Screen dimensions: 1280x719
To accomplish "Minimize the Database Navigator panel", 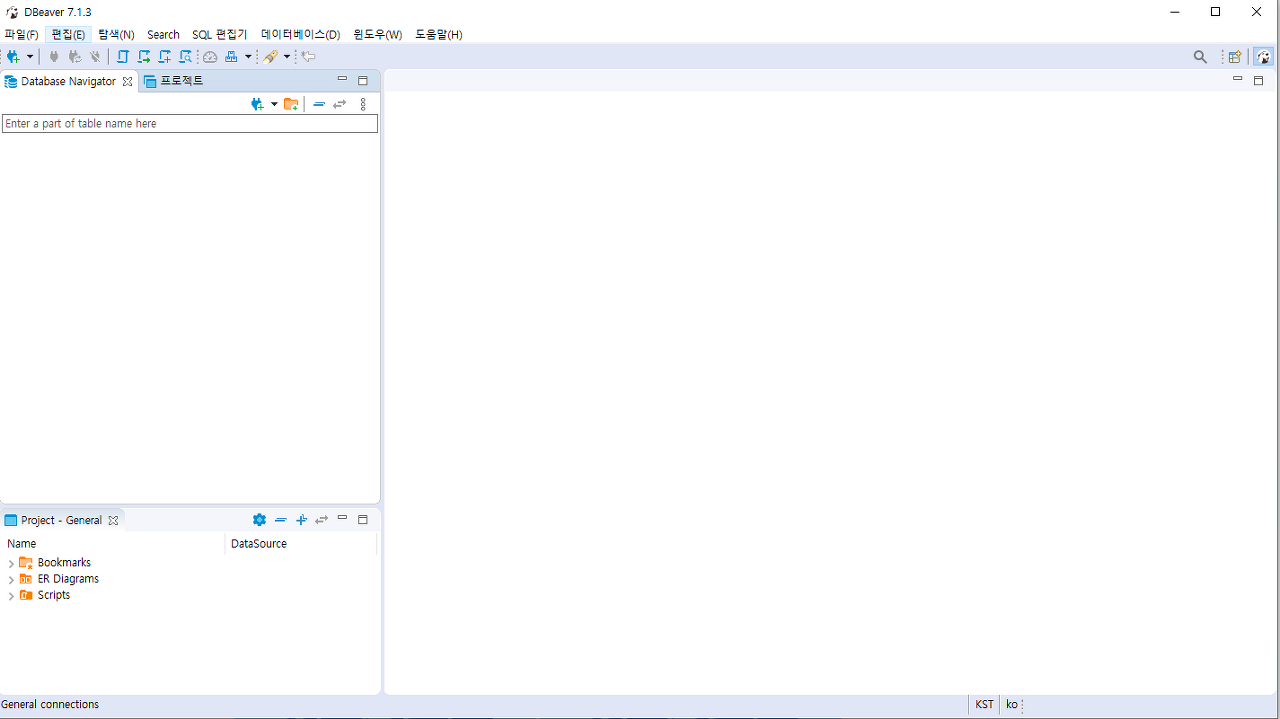I will click(x=342, y=80).
